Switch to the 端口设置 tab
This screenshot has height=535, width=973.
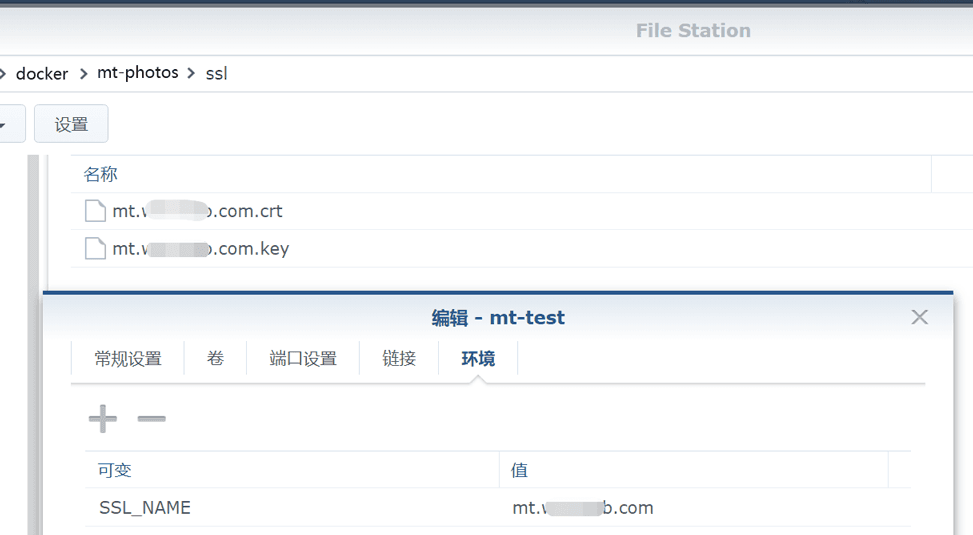point(303,358)
